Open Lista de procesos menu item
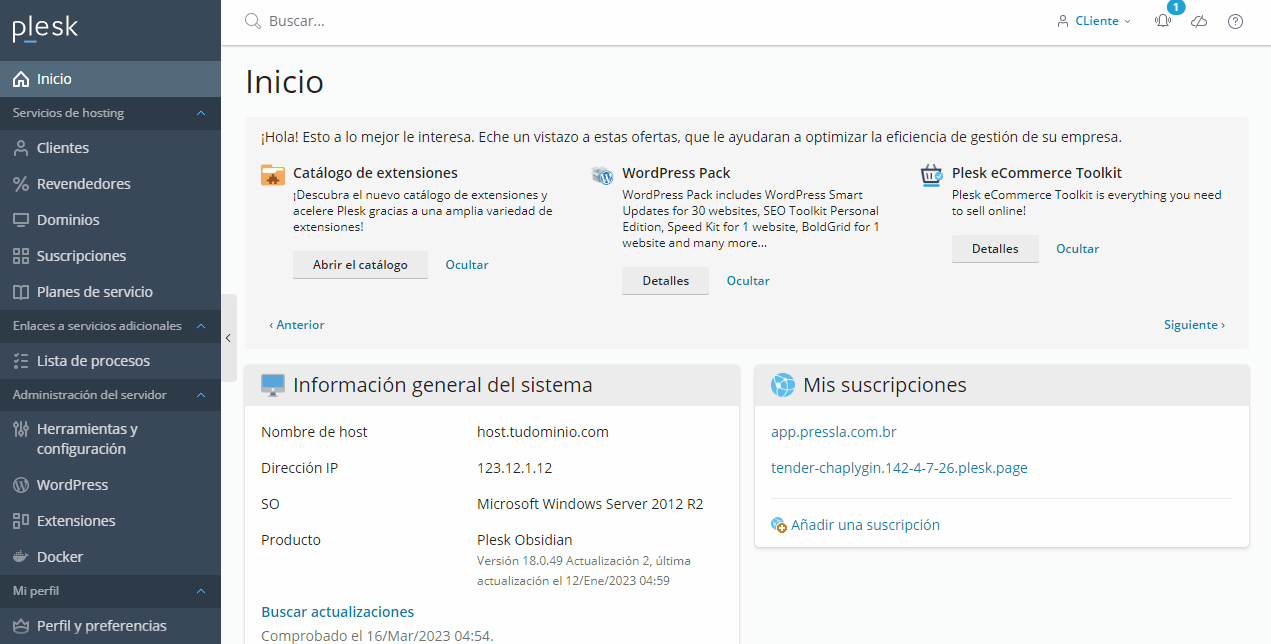1271x644 pixels. [110, 361]
